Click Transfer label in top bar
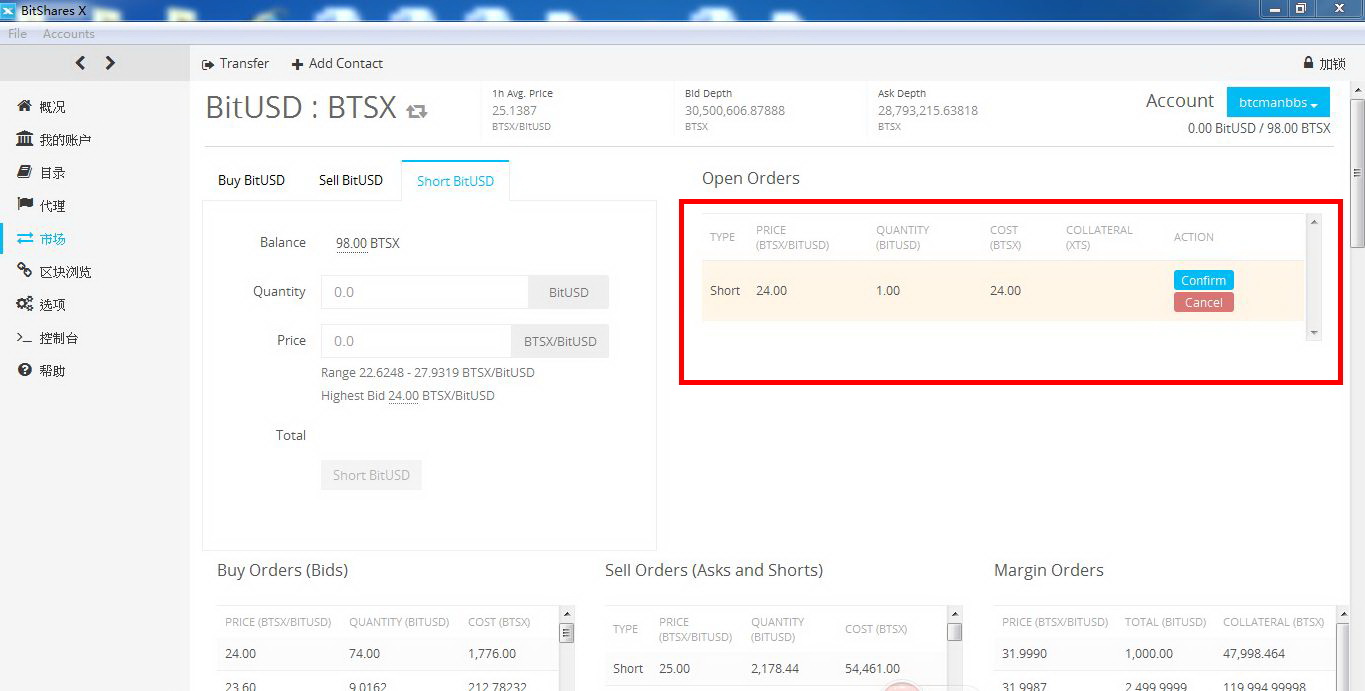The height and width of the screenshot is (691, 1365). [x=244, y=63]
